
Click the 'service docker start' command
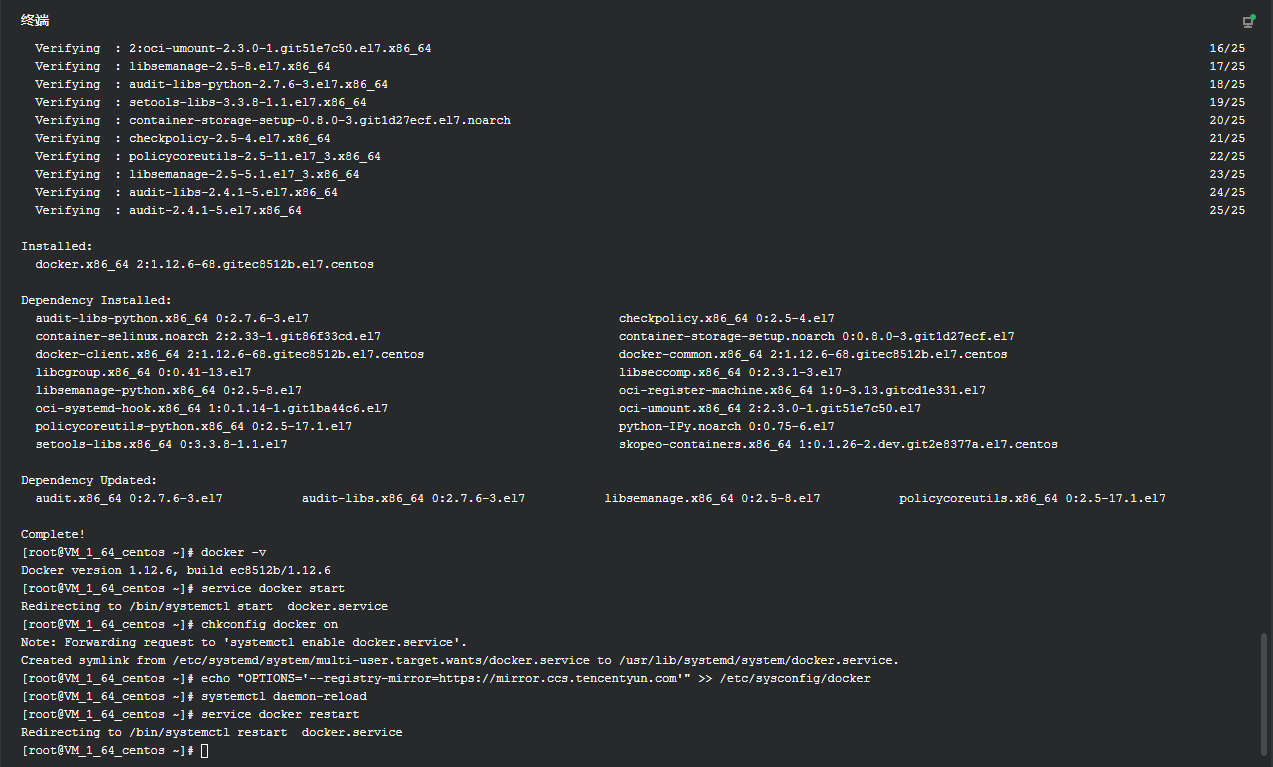[x=272, y=589]
